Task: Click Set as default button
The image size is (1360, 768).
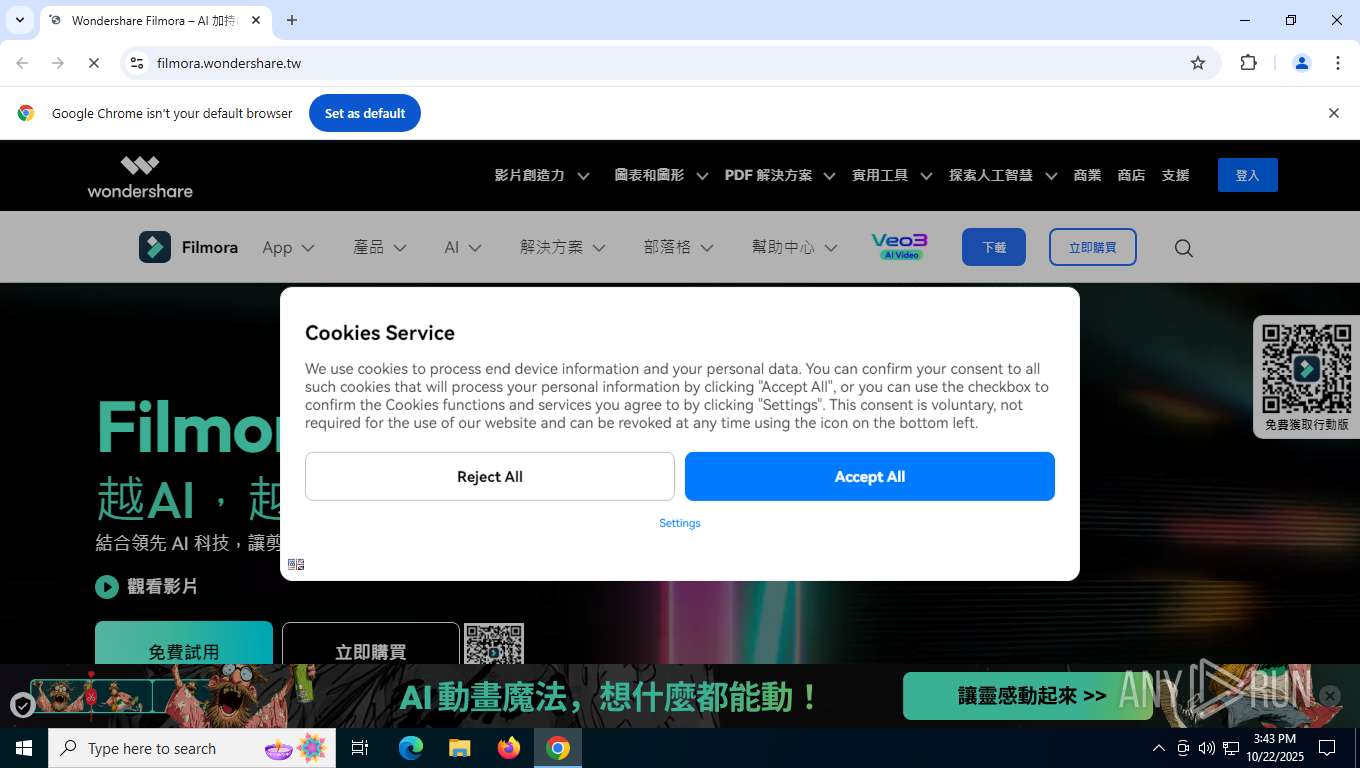Action: click(x=365, y=113)
